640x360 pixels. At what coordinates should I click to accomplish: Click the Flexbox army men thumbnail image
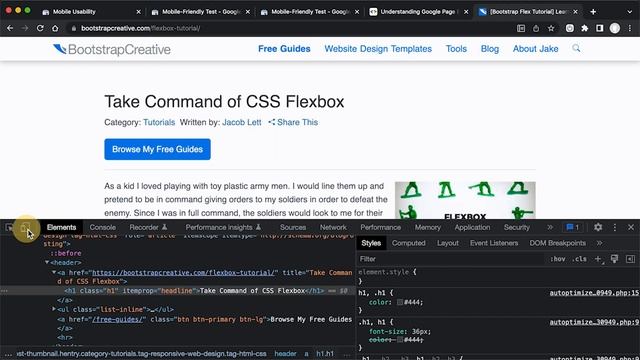465,200
